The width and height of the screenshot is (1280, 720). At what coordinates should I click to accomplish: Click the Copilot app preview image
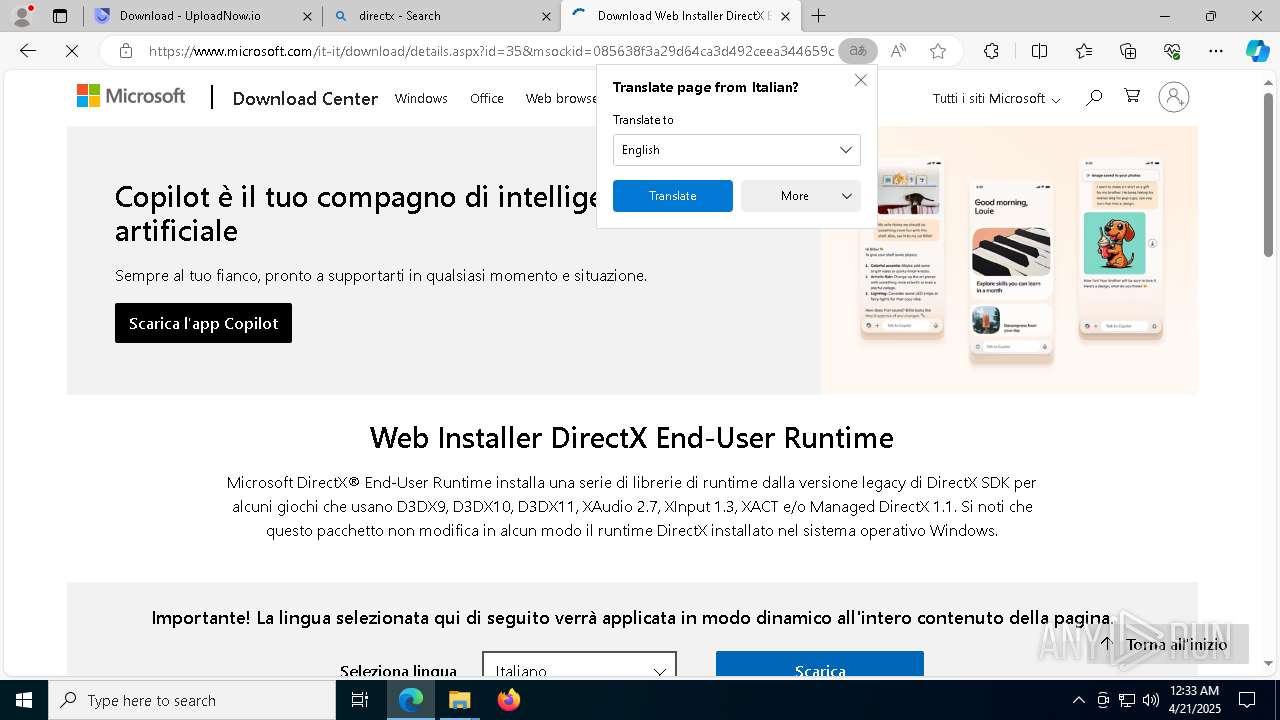tap(1009, 260)
